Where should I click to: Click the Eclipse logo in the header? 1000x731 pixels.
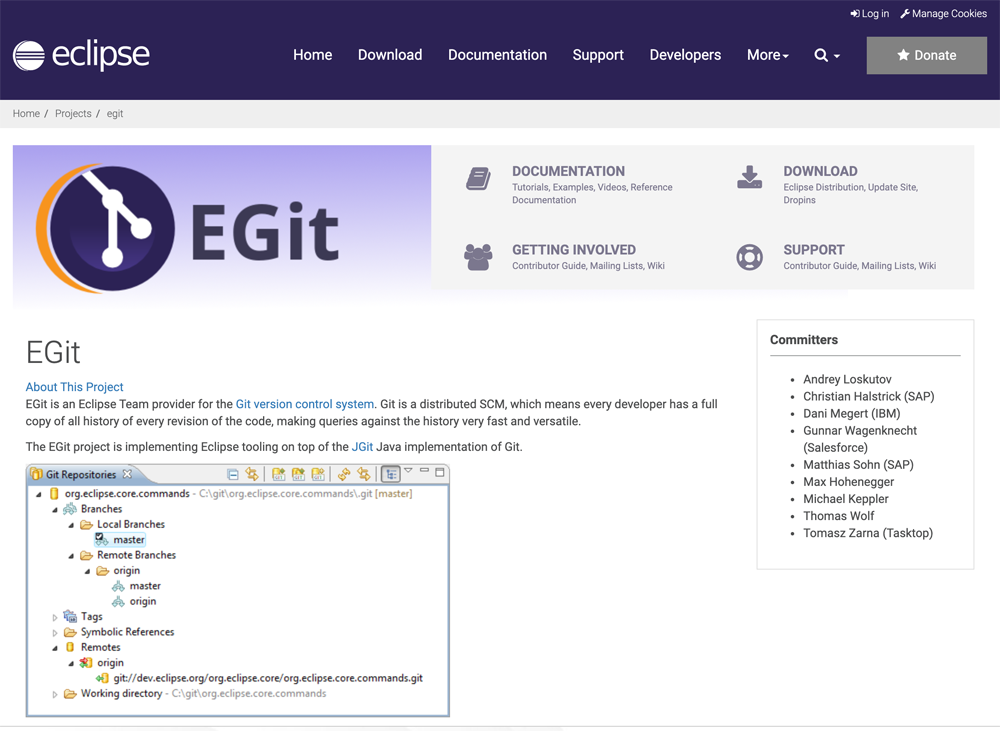point(81,55)
